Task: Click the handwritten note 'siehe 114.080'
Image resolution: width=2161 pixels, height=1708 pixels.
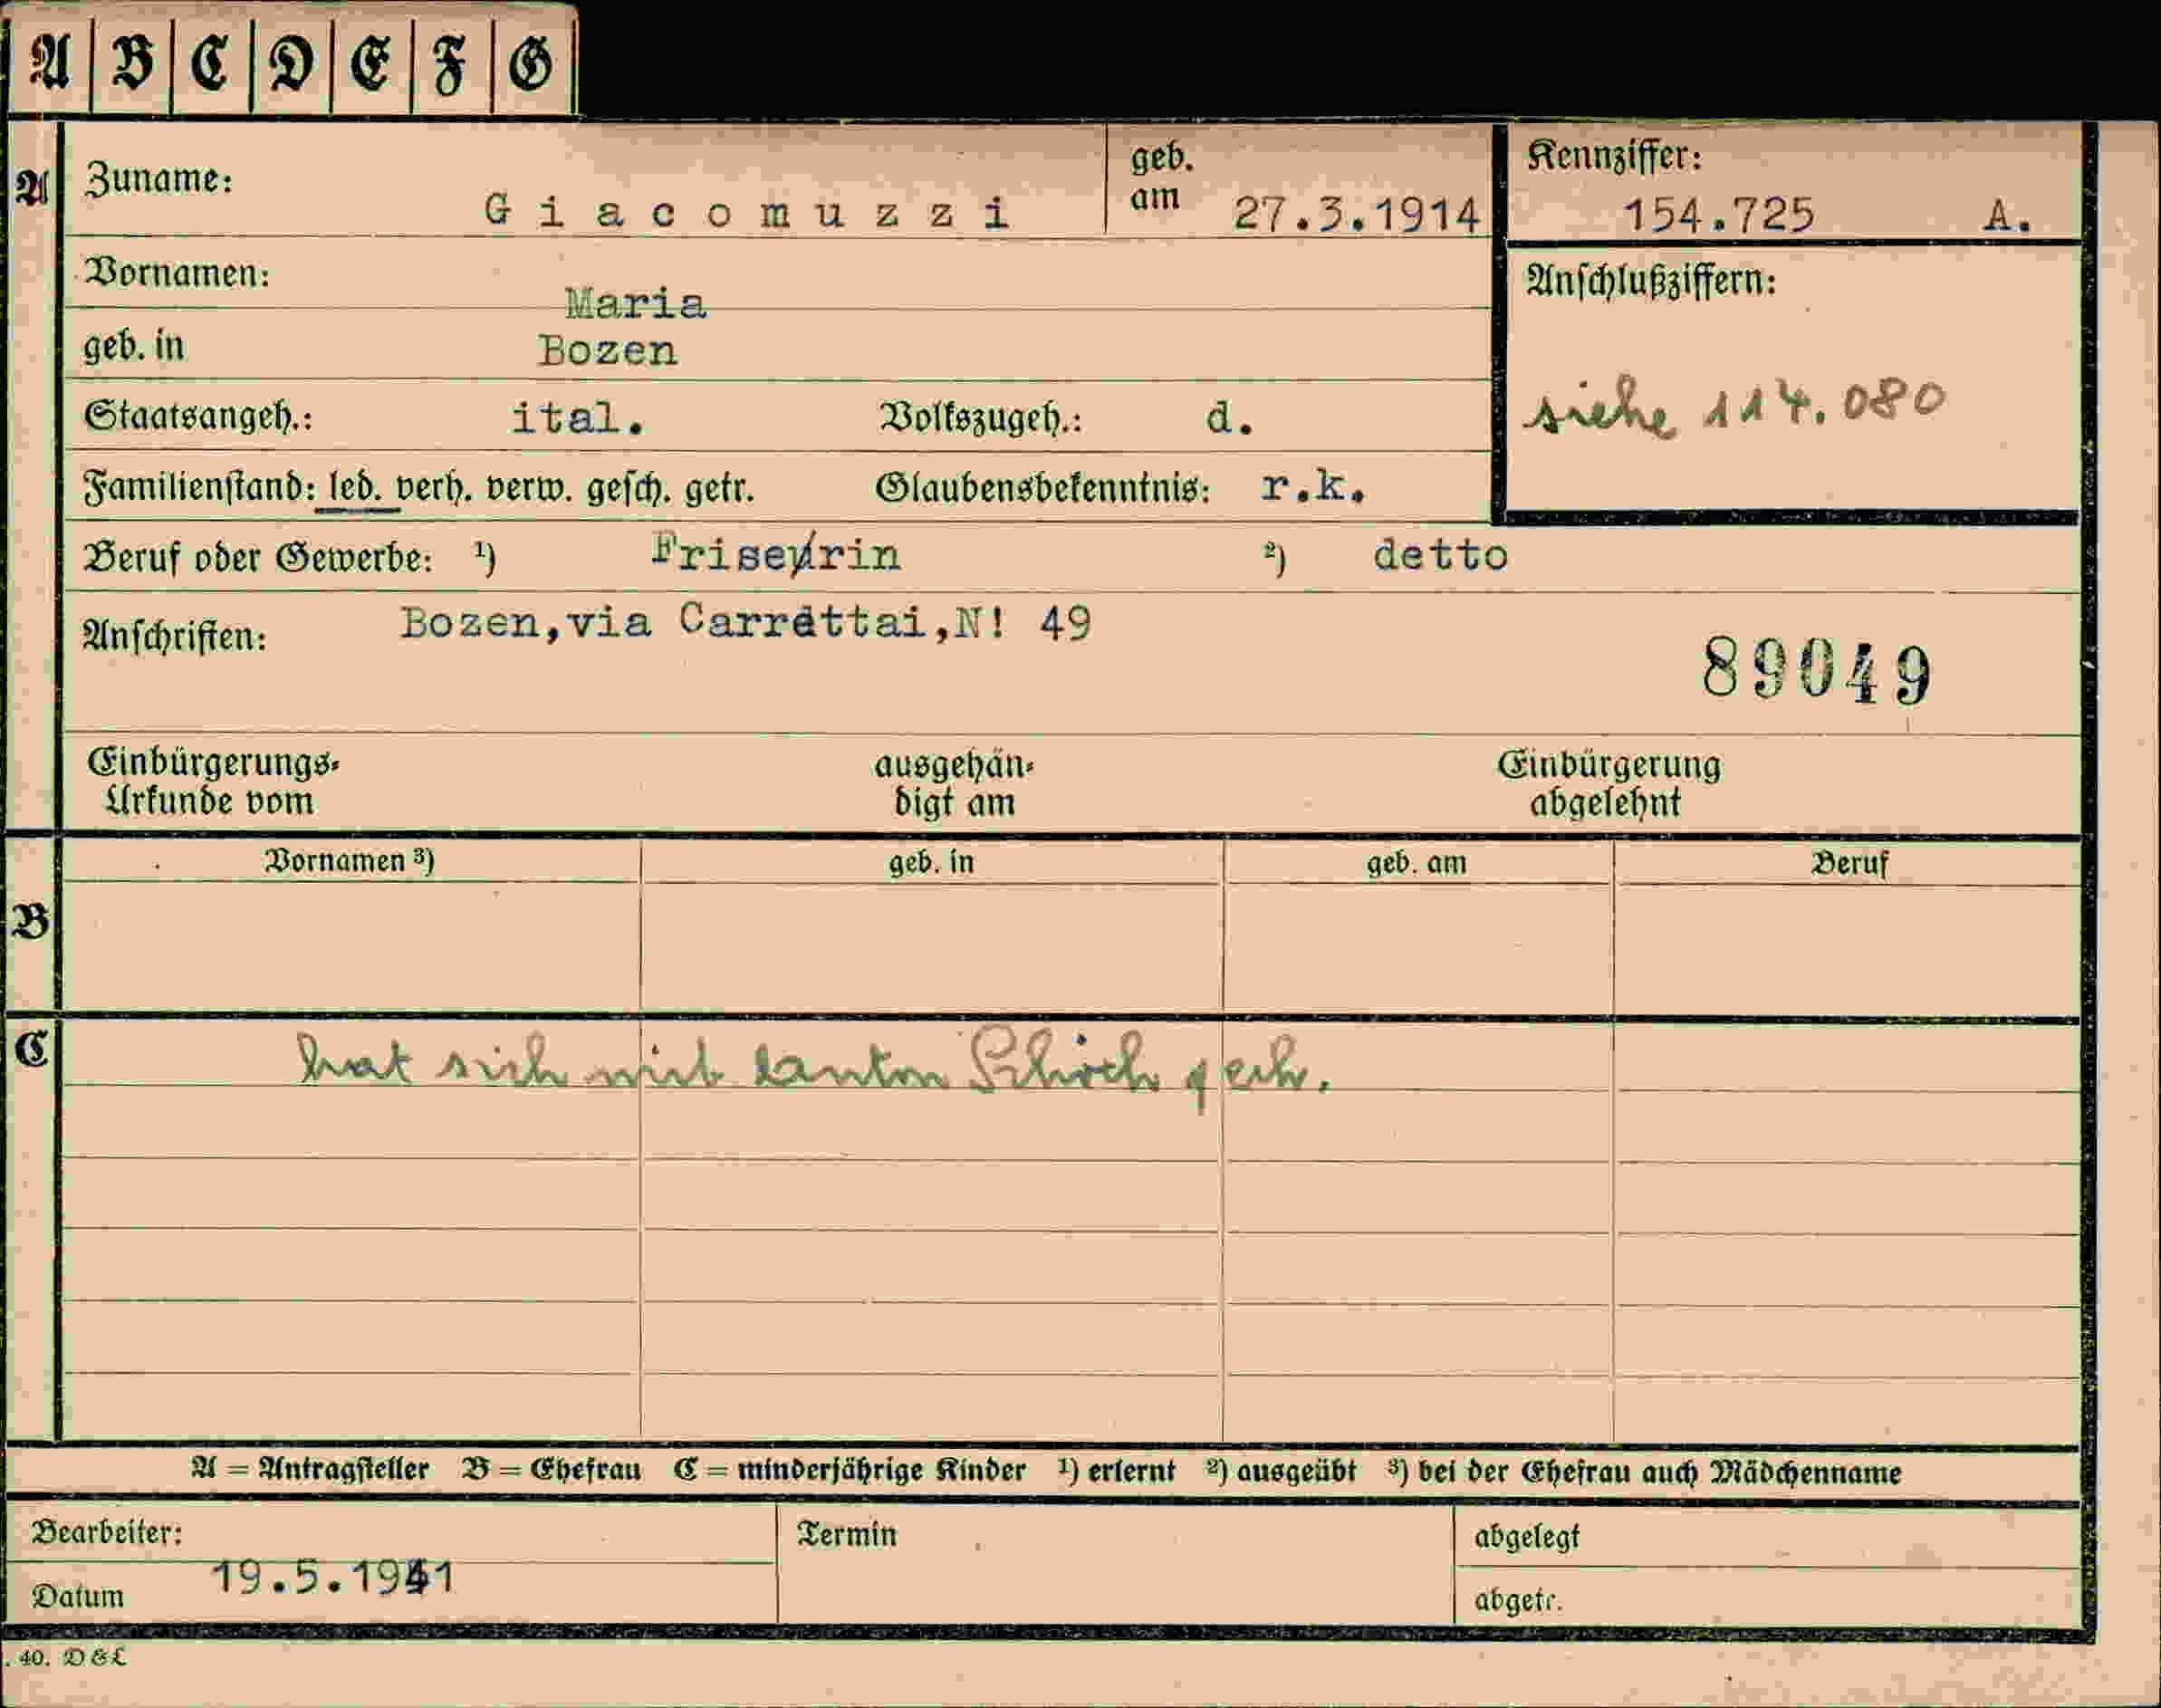Action: tap(1734, 409)
